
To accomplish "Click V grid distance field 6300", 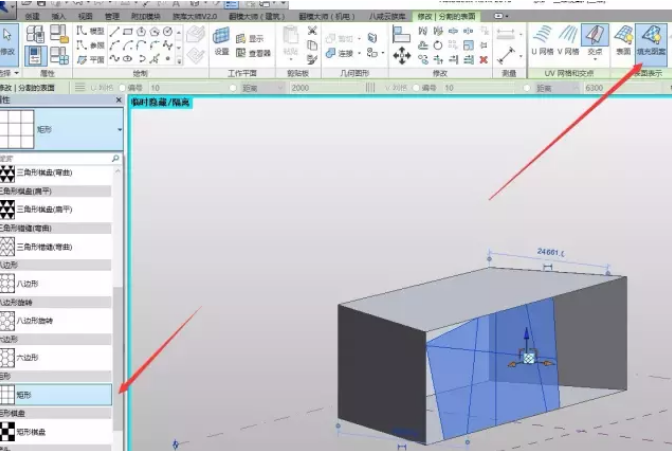I will point(623,88).
